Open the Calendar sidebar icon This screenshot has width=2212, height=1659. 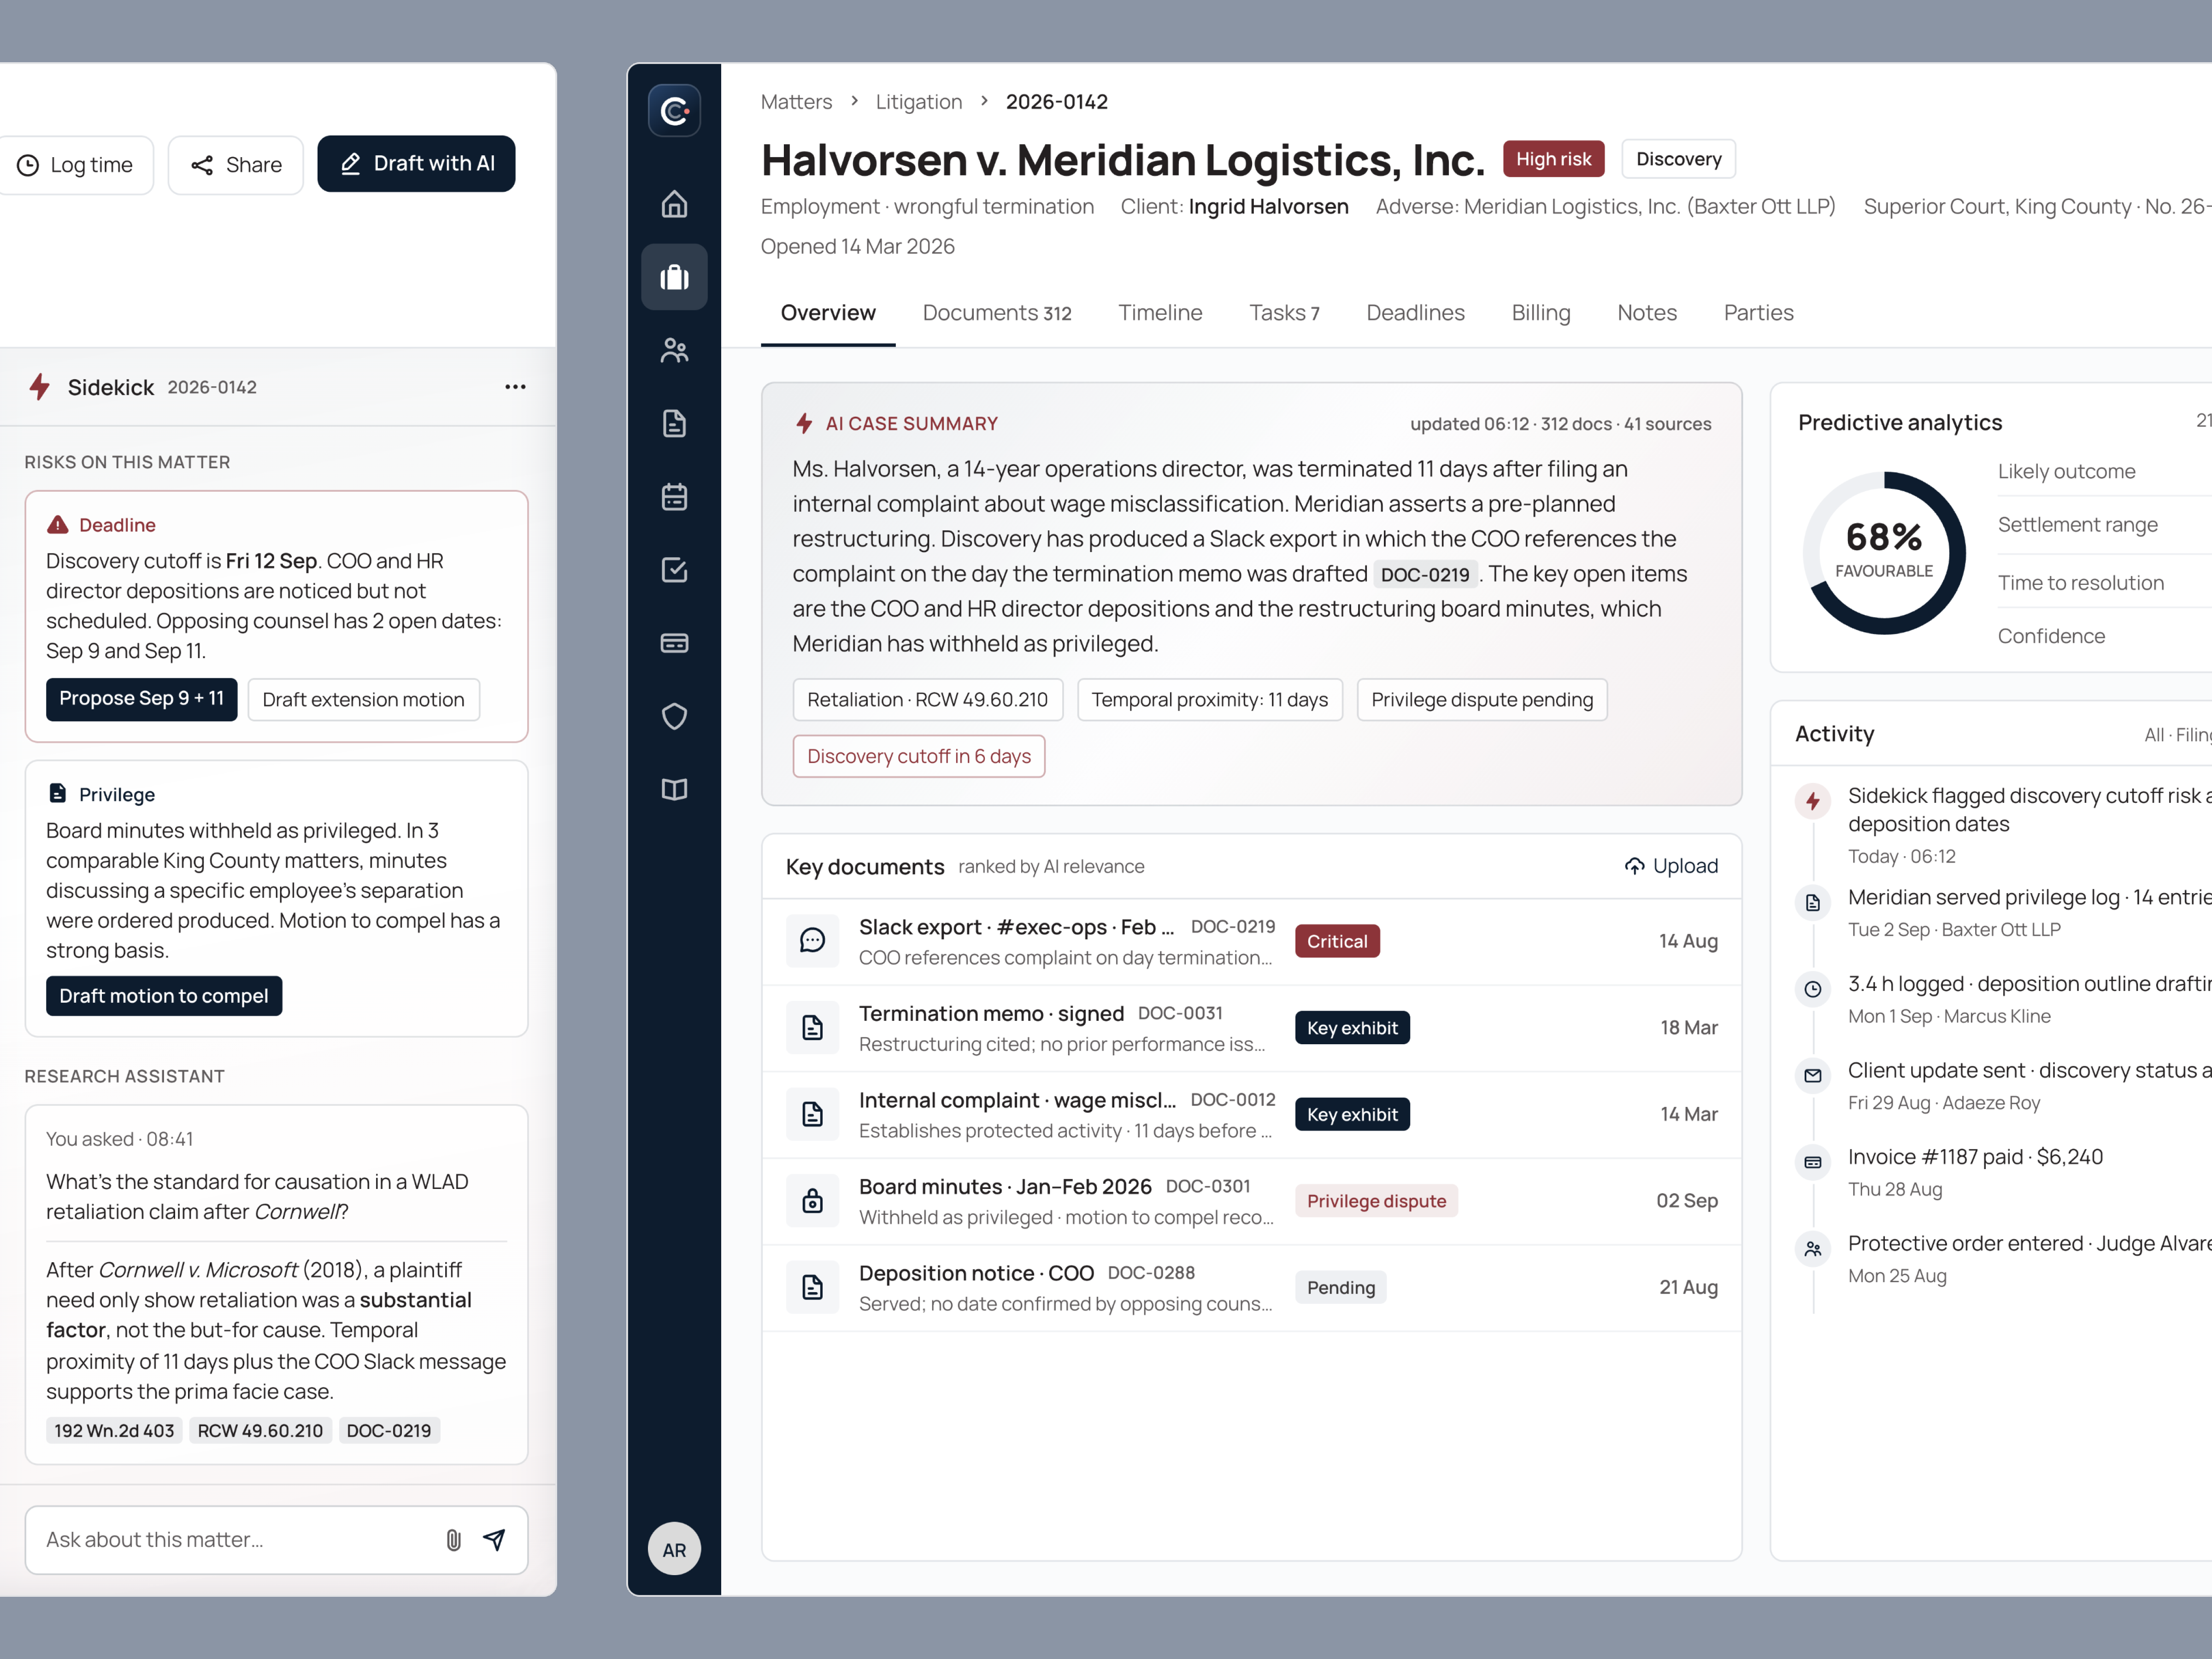coord(674,497)
